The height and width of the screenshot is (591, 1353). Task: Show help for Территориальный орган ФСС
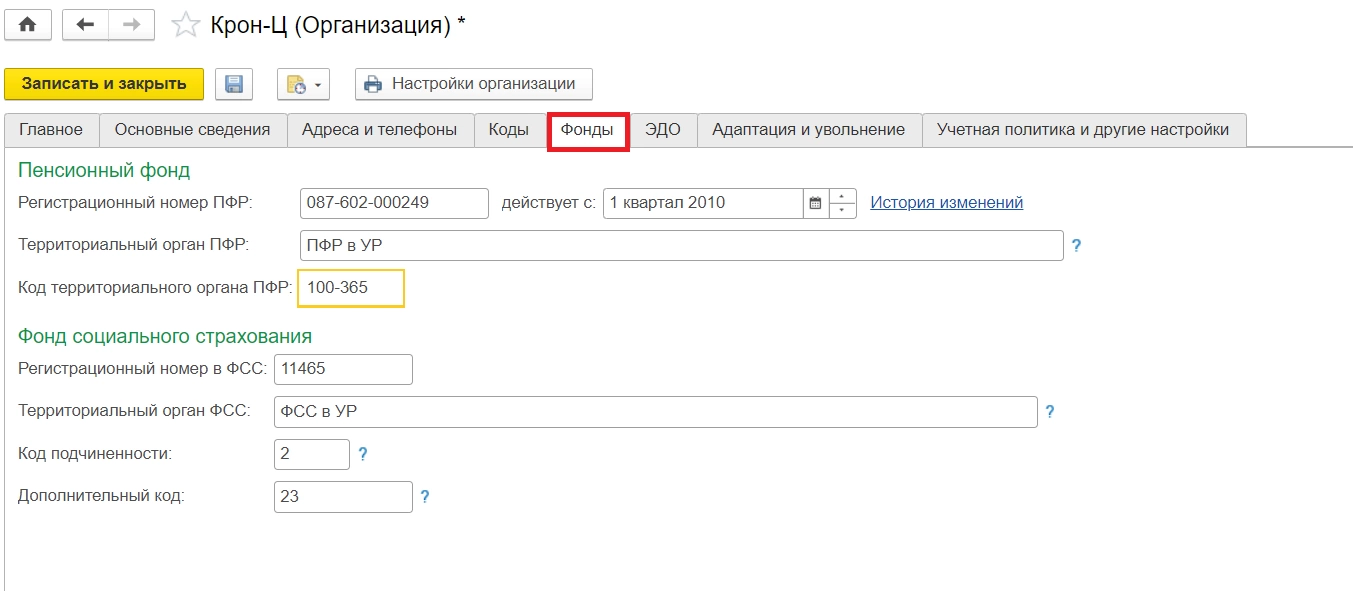point(1050,411)
